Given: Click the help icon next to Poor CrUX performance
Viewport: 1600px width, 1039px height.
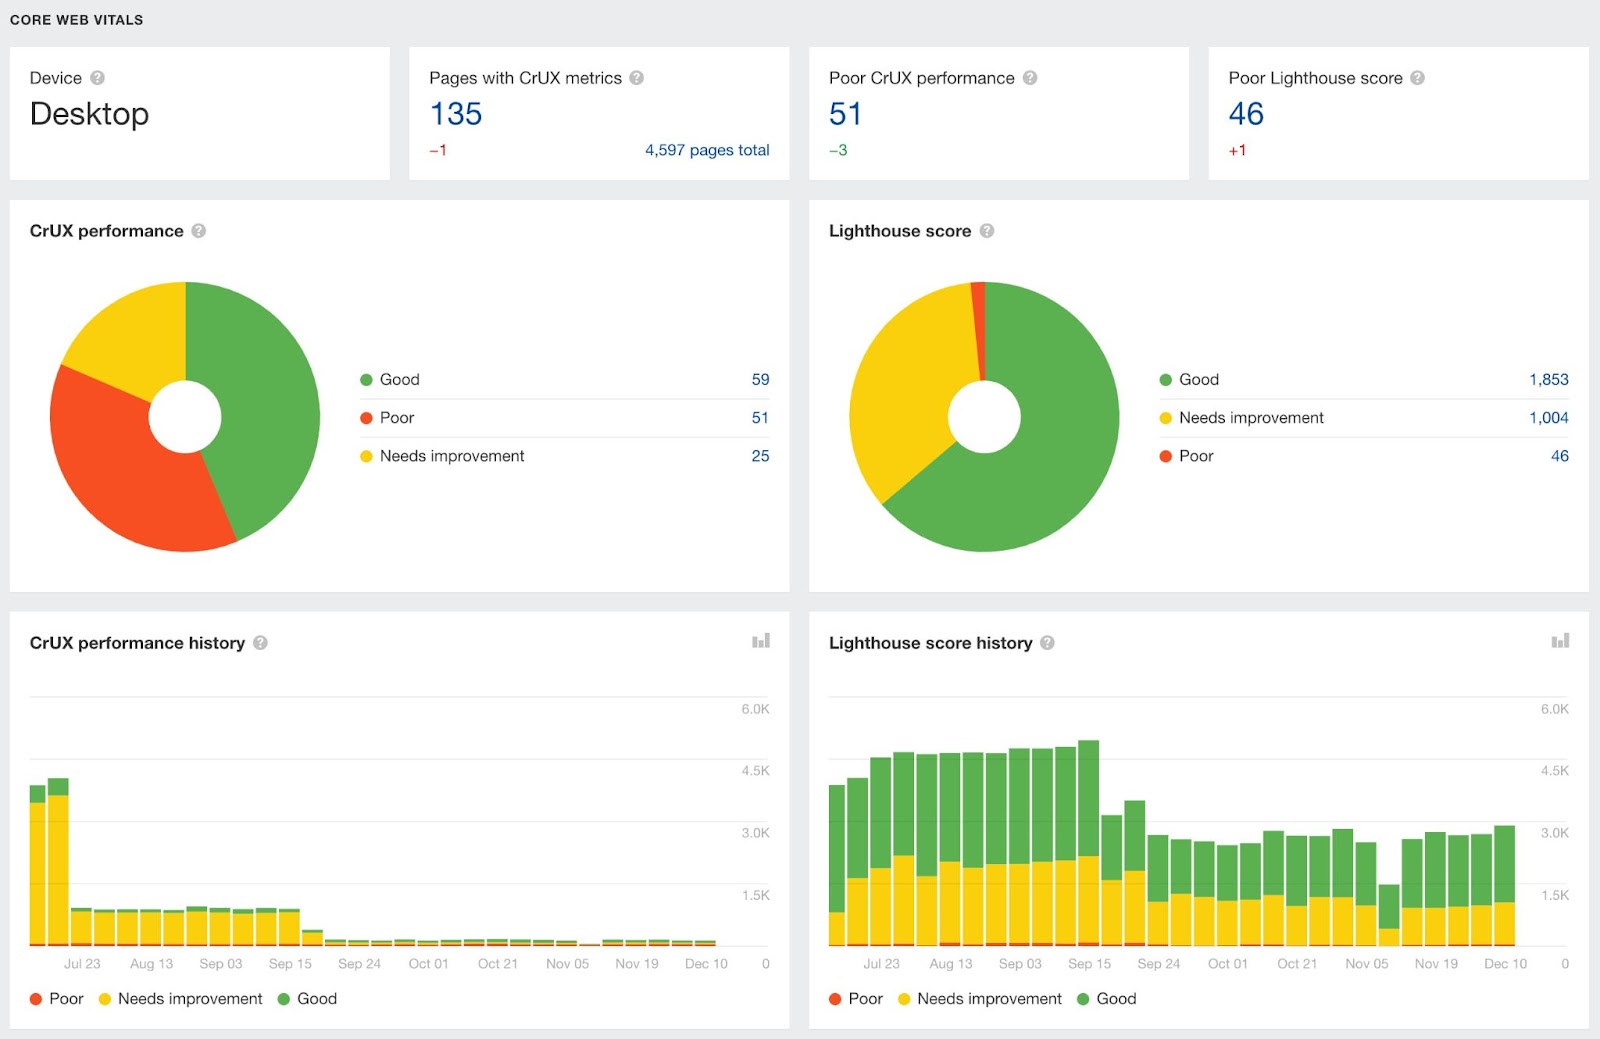Looking at the screenshot, I should (x=1028, y=77).
